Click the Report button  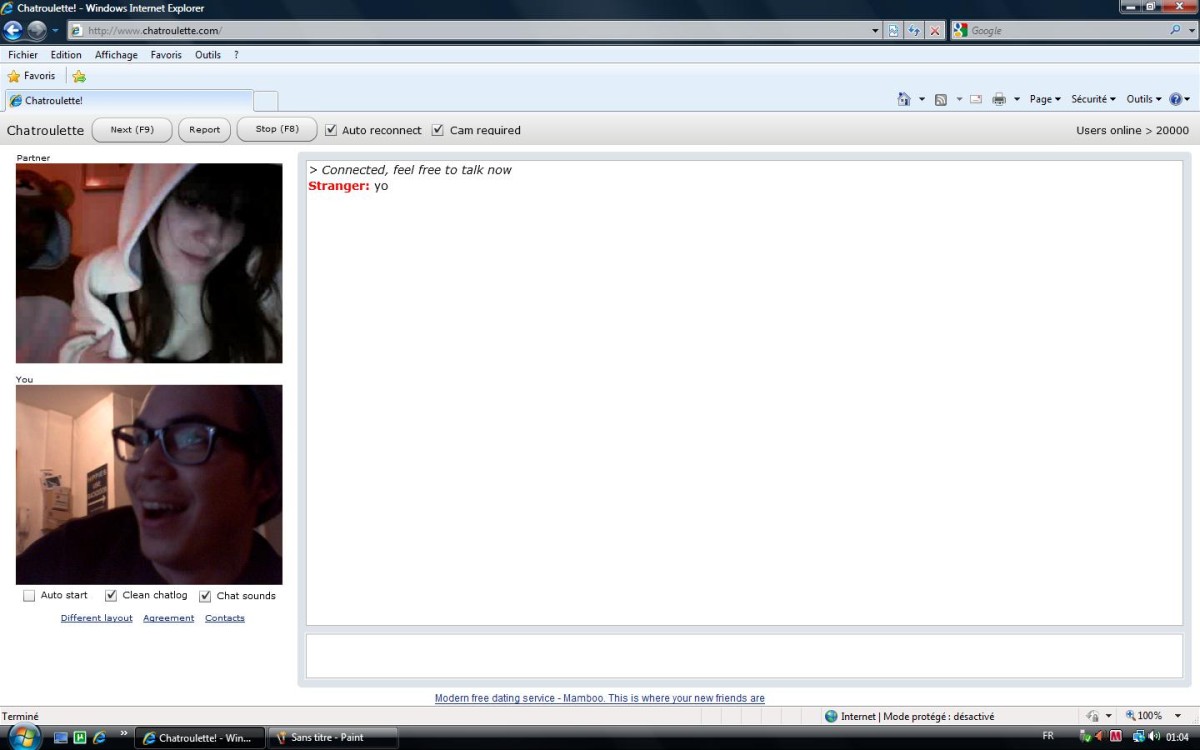[205, 130]
